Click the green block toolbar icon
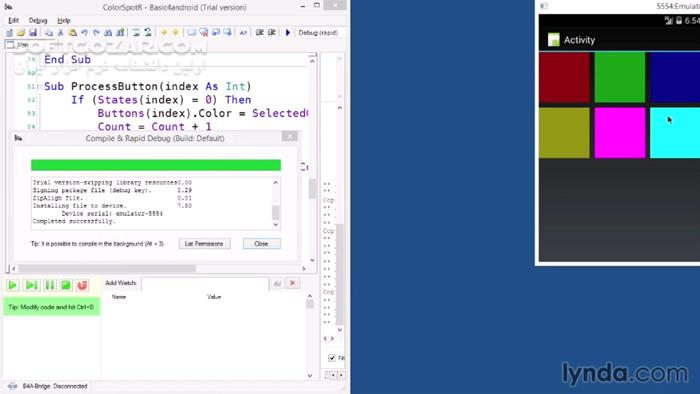The image size is (700, 394). [x=136, y=33]
